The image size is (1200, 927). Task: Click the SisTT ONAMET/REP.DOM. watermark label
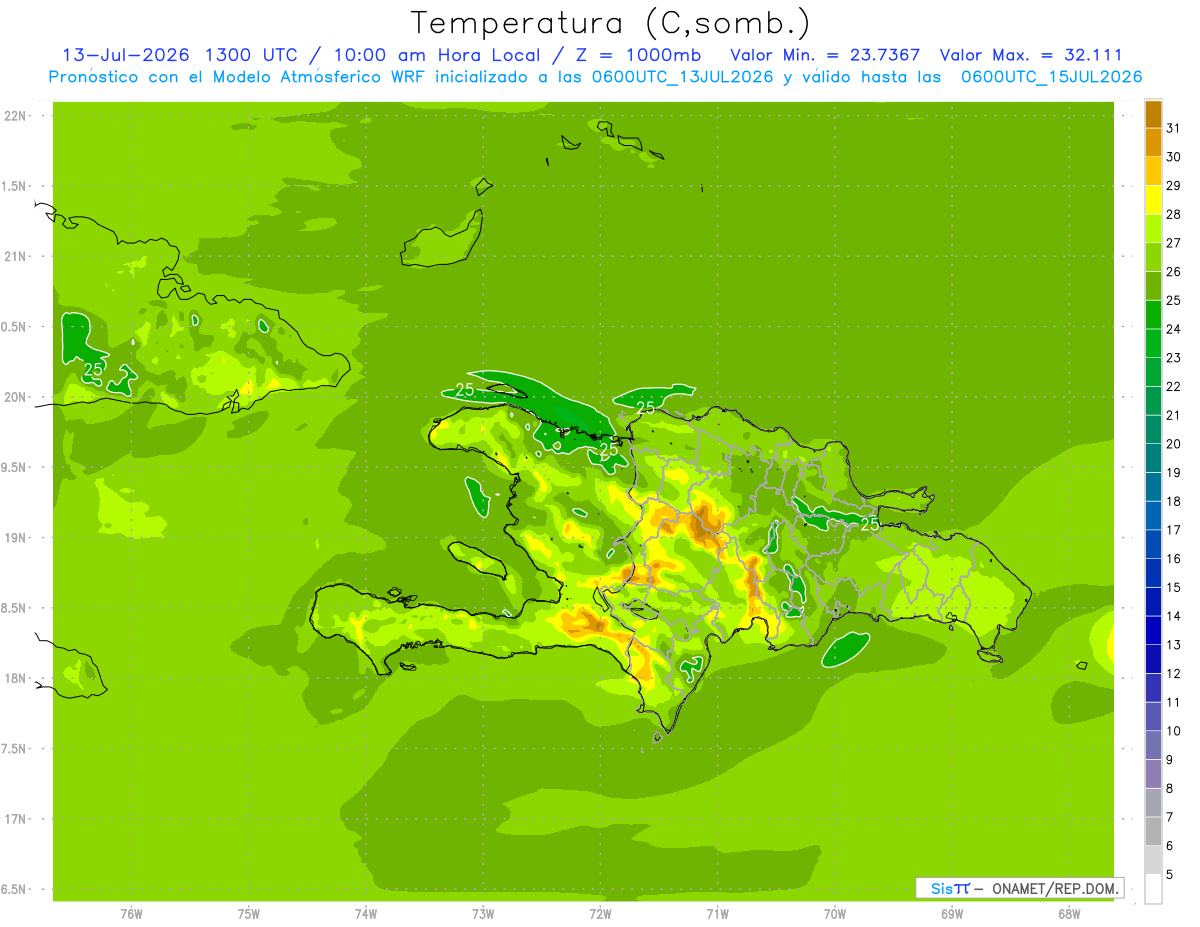(1019, 888)
